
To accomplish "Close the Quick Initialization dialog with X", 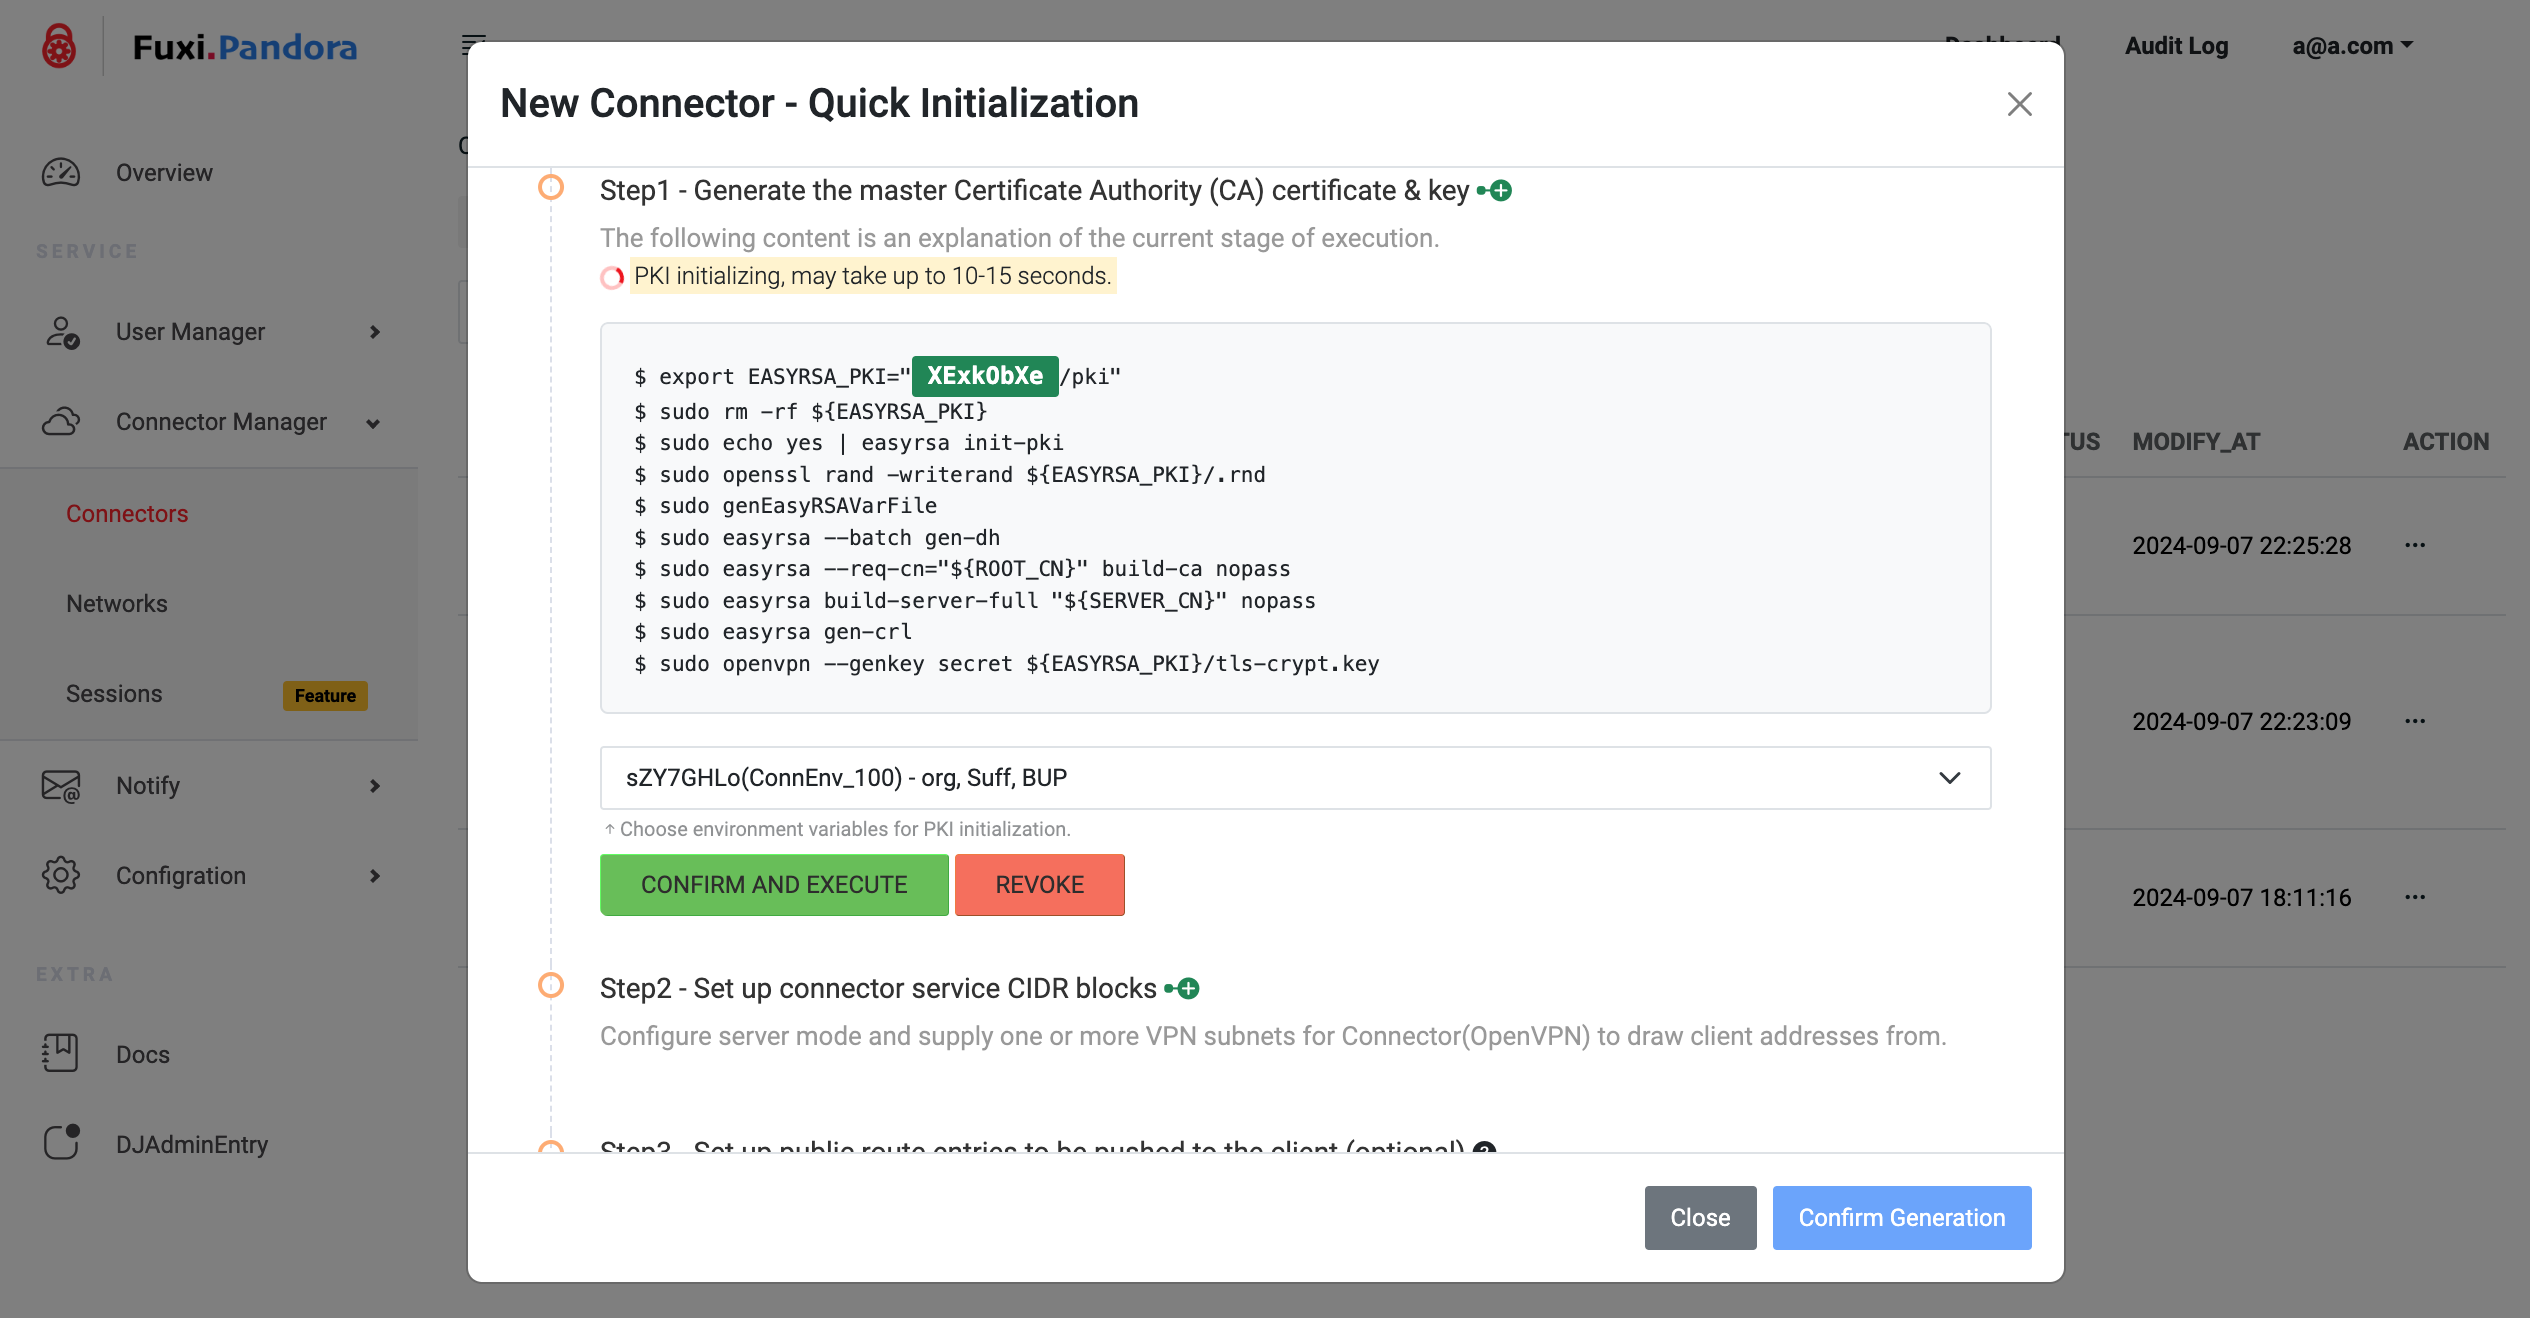I will (2019, 104).
